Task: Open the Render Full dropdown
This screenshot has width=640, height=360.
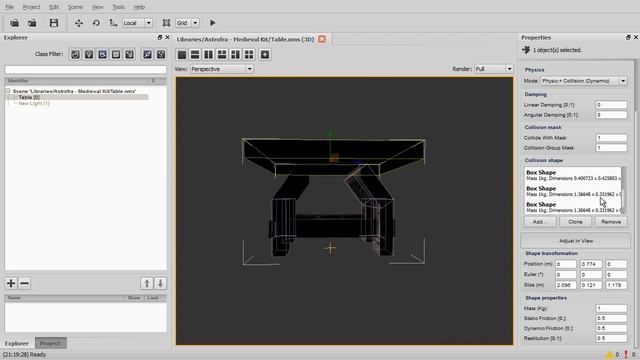Action: tap(493, 69)
